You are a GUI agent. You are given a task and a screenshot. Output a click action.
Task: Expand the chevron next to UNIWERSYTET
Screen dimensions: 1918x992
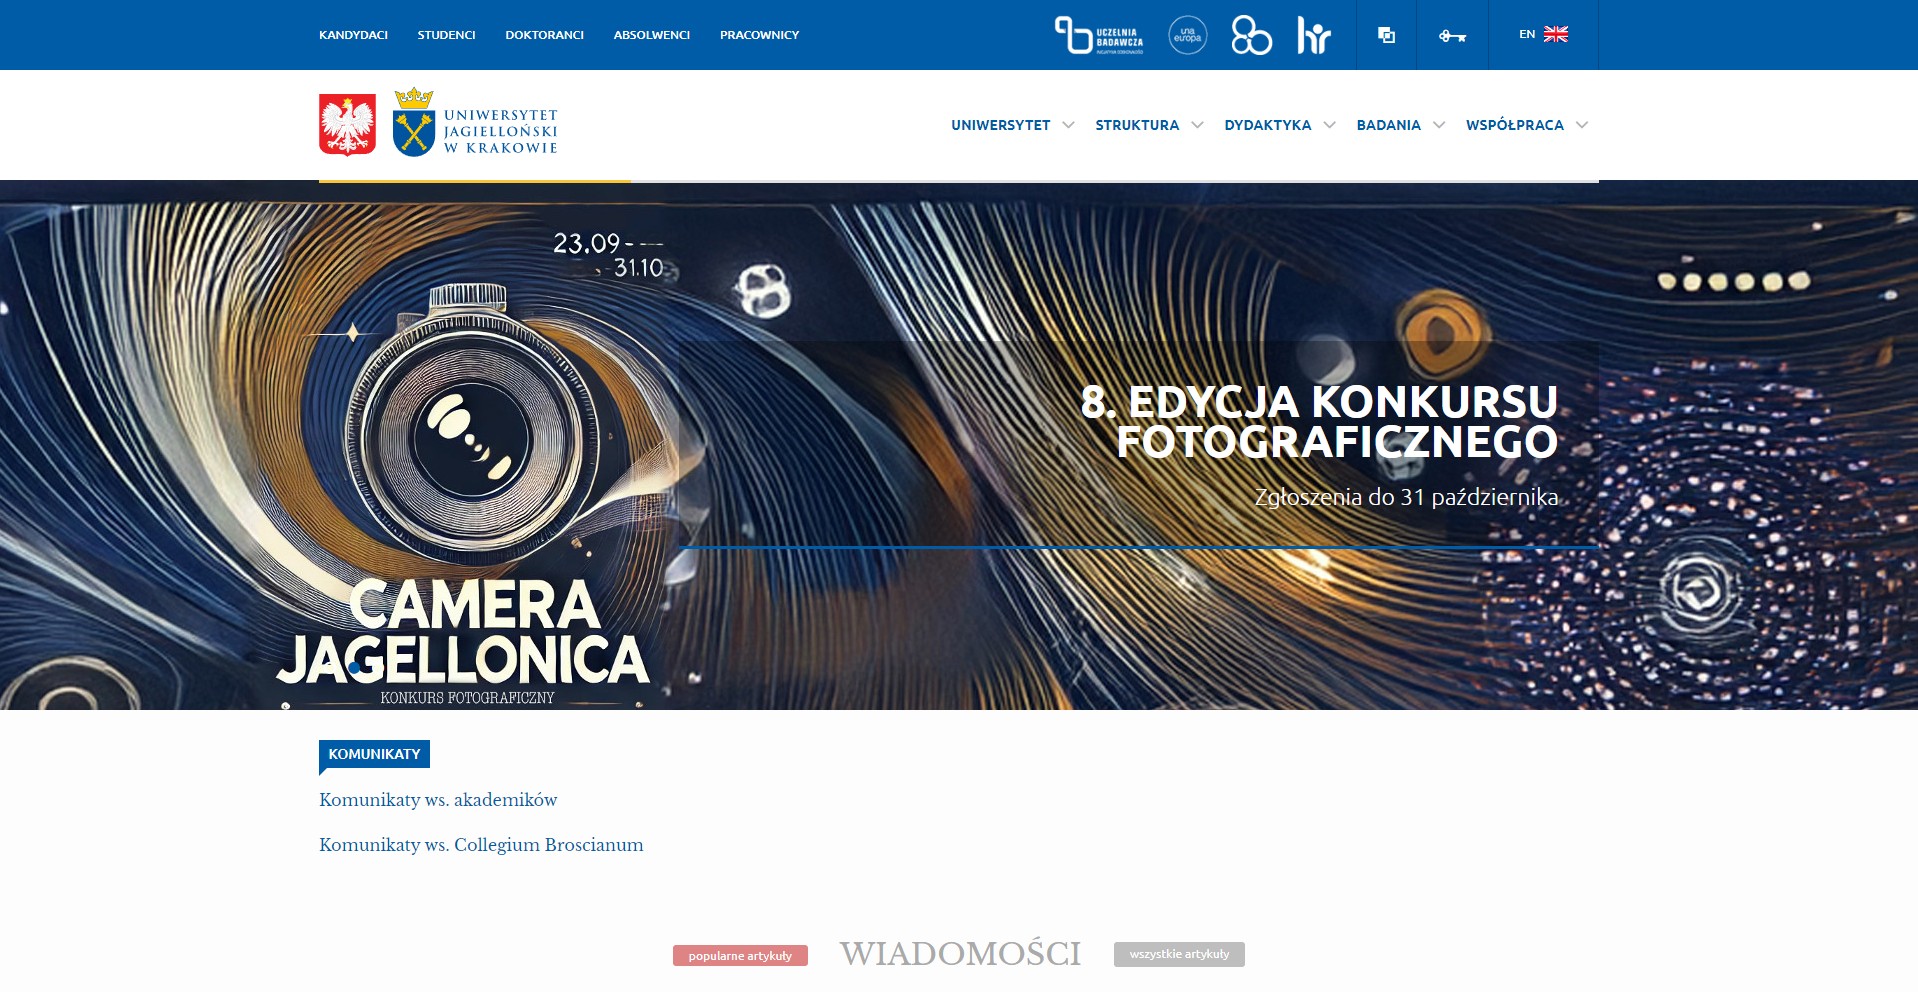(x=1068, y=125)
